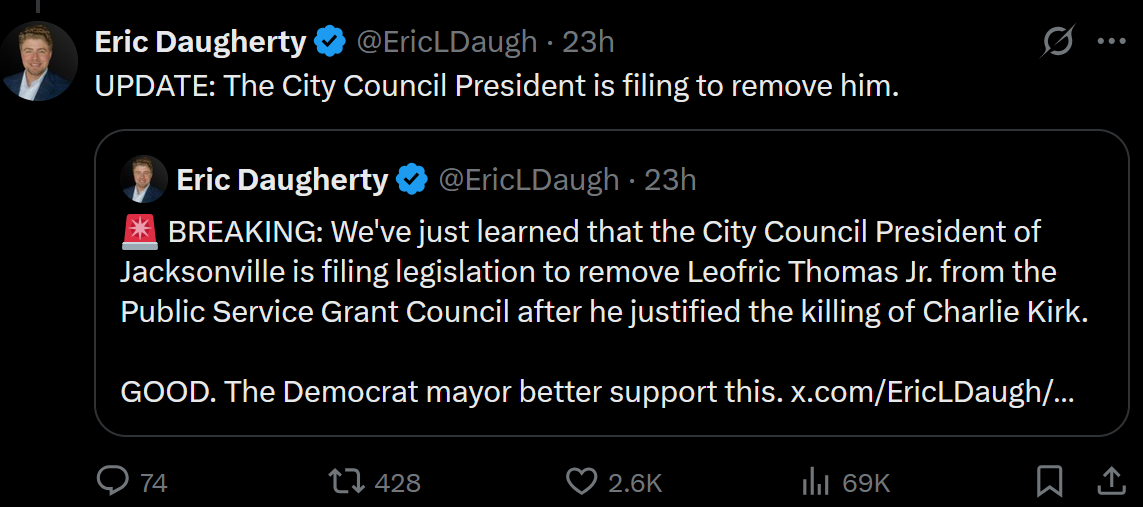Open Eric Daugherty's main profile avatar

(x=38, y=61)
